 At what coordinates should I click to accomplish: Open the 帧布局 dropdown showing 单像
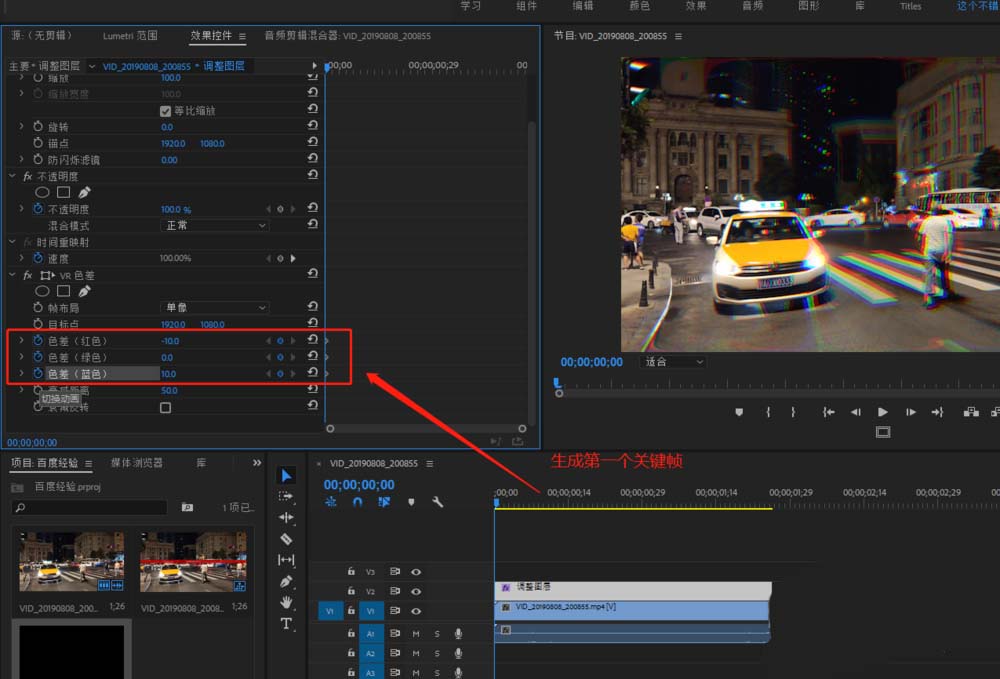pos(215,307)
